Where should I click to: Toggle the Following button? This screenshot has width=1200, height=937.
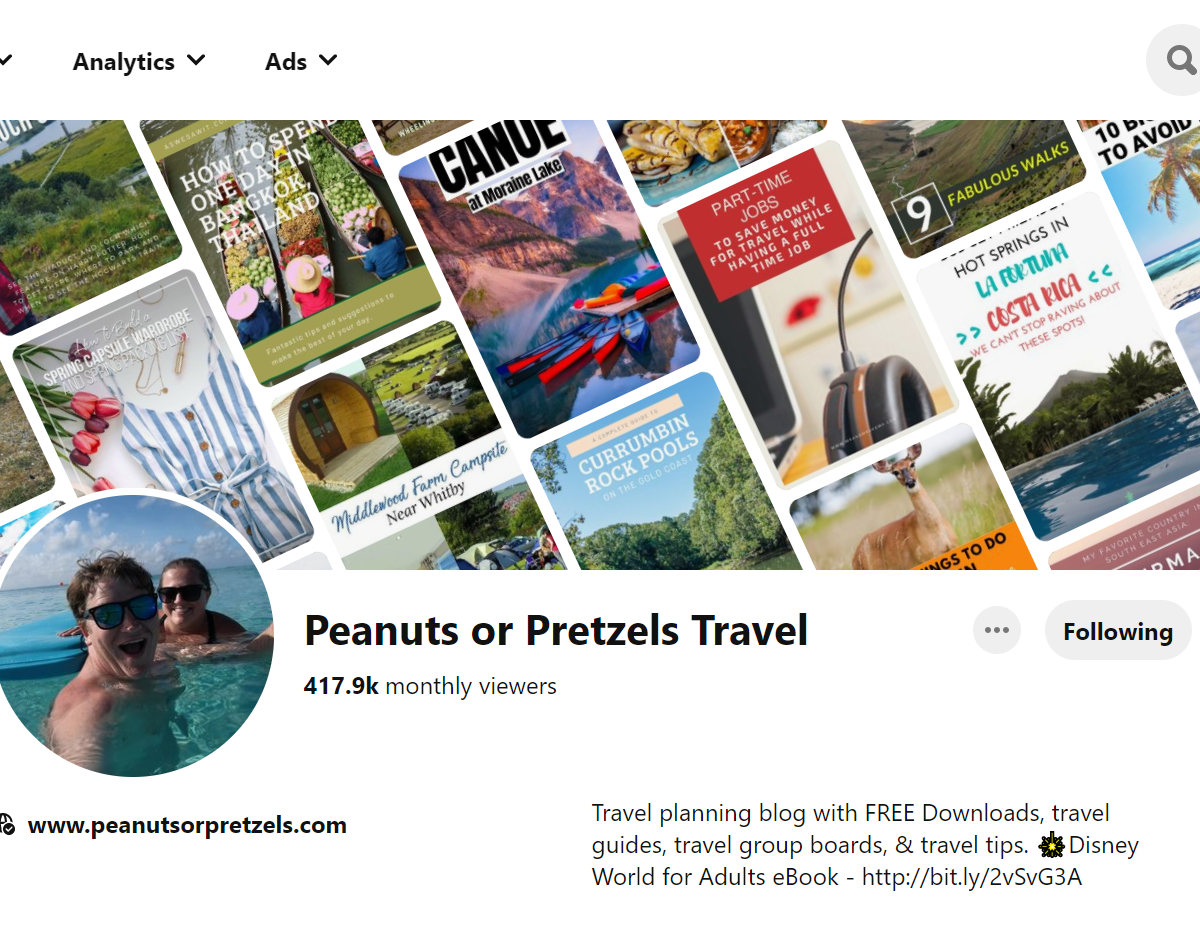1118,631
